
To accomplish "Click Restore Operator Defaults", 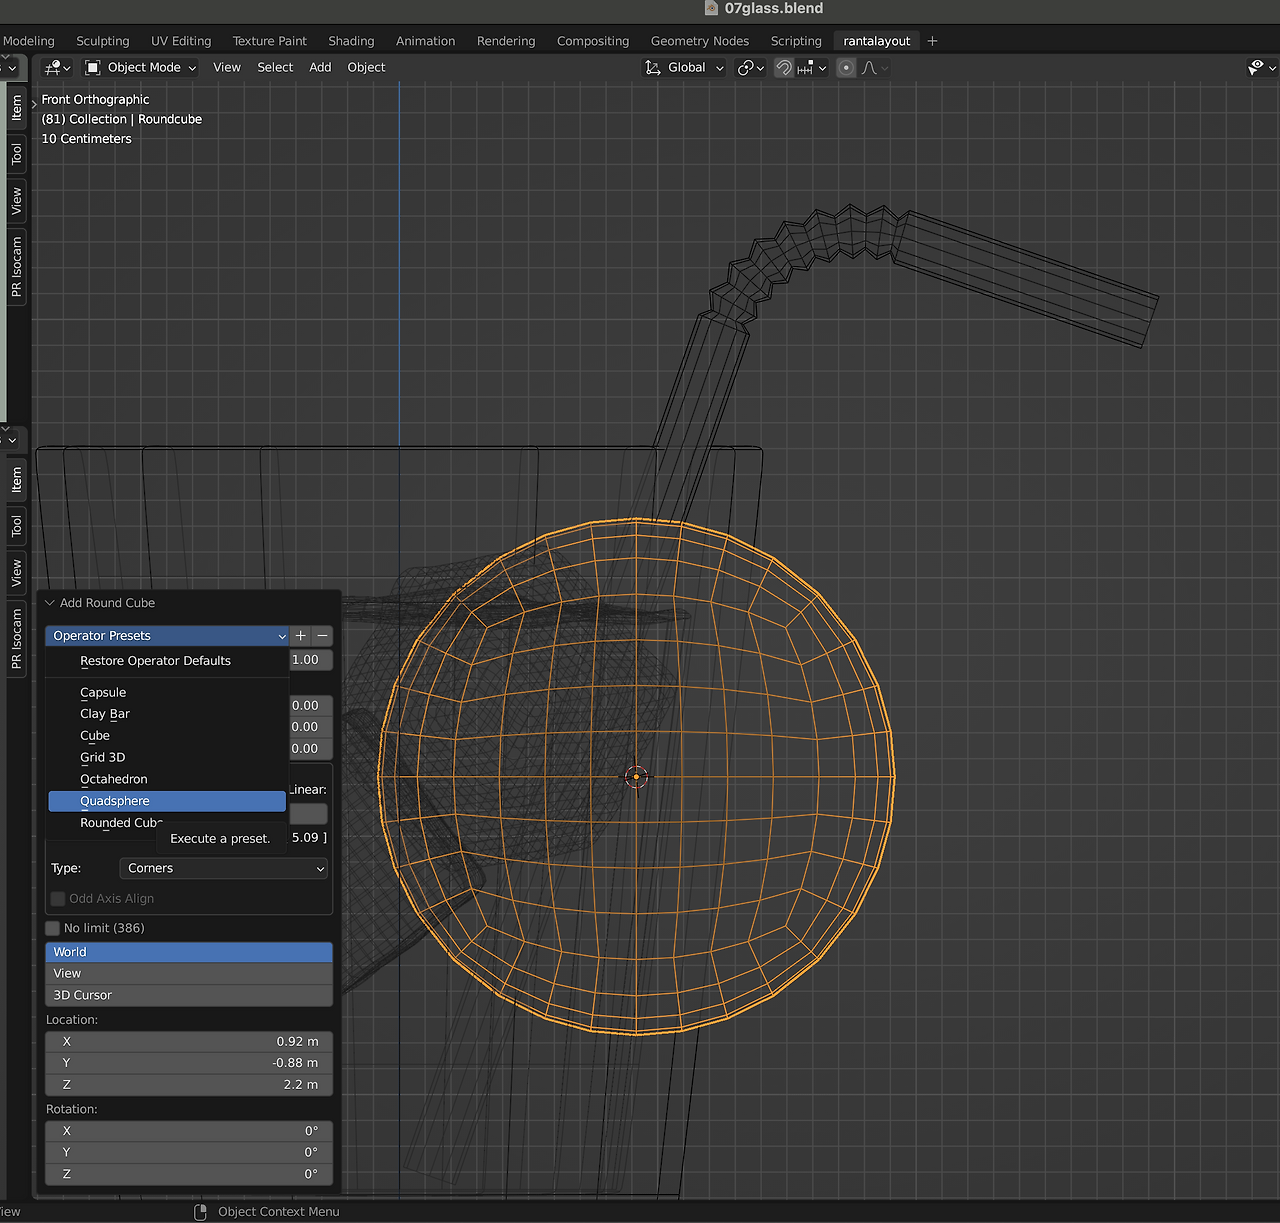I will (155, 661).
